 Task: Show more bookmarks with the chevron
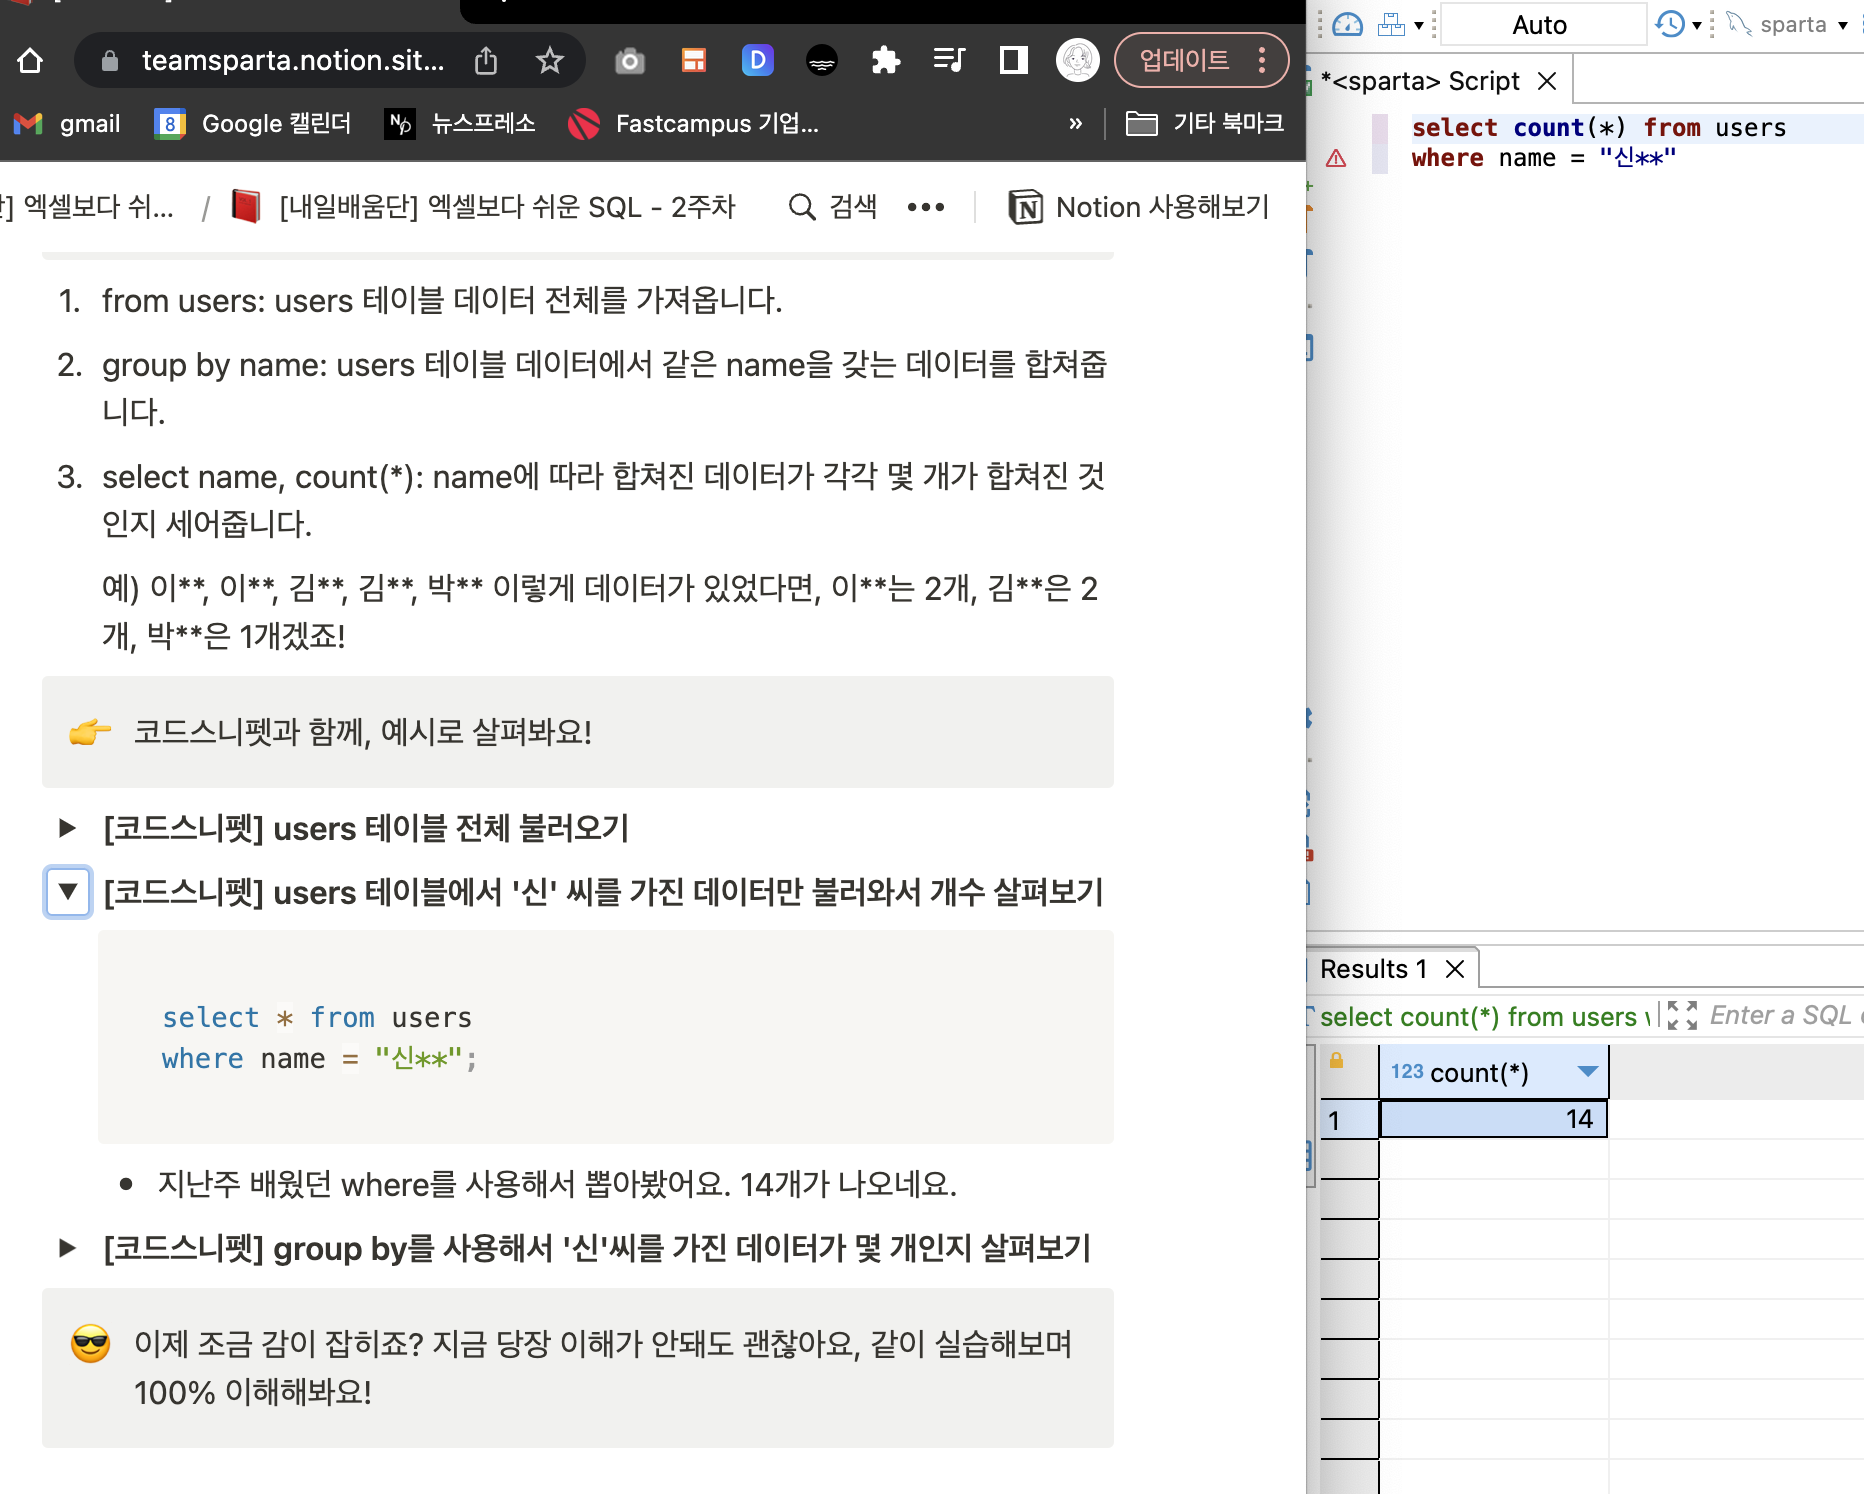[x=1076, y=124]
